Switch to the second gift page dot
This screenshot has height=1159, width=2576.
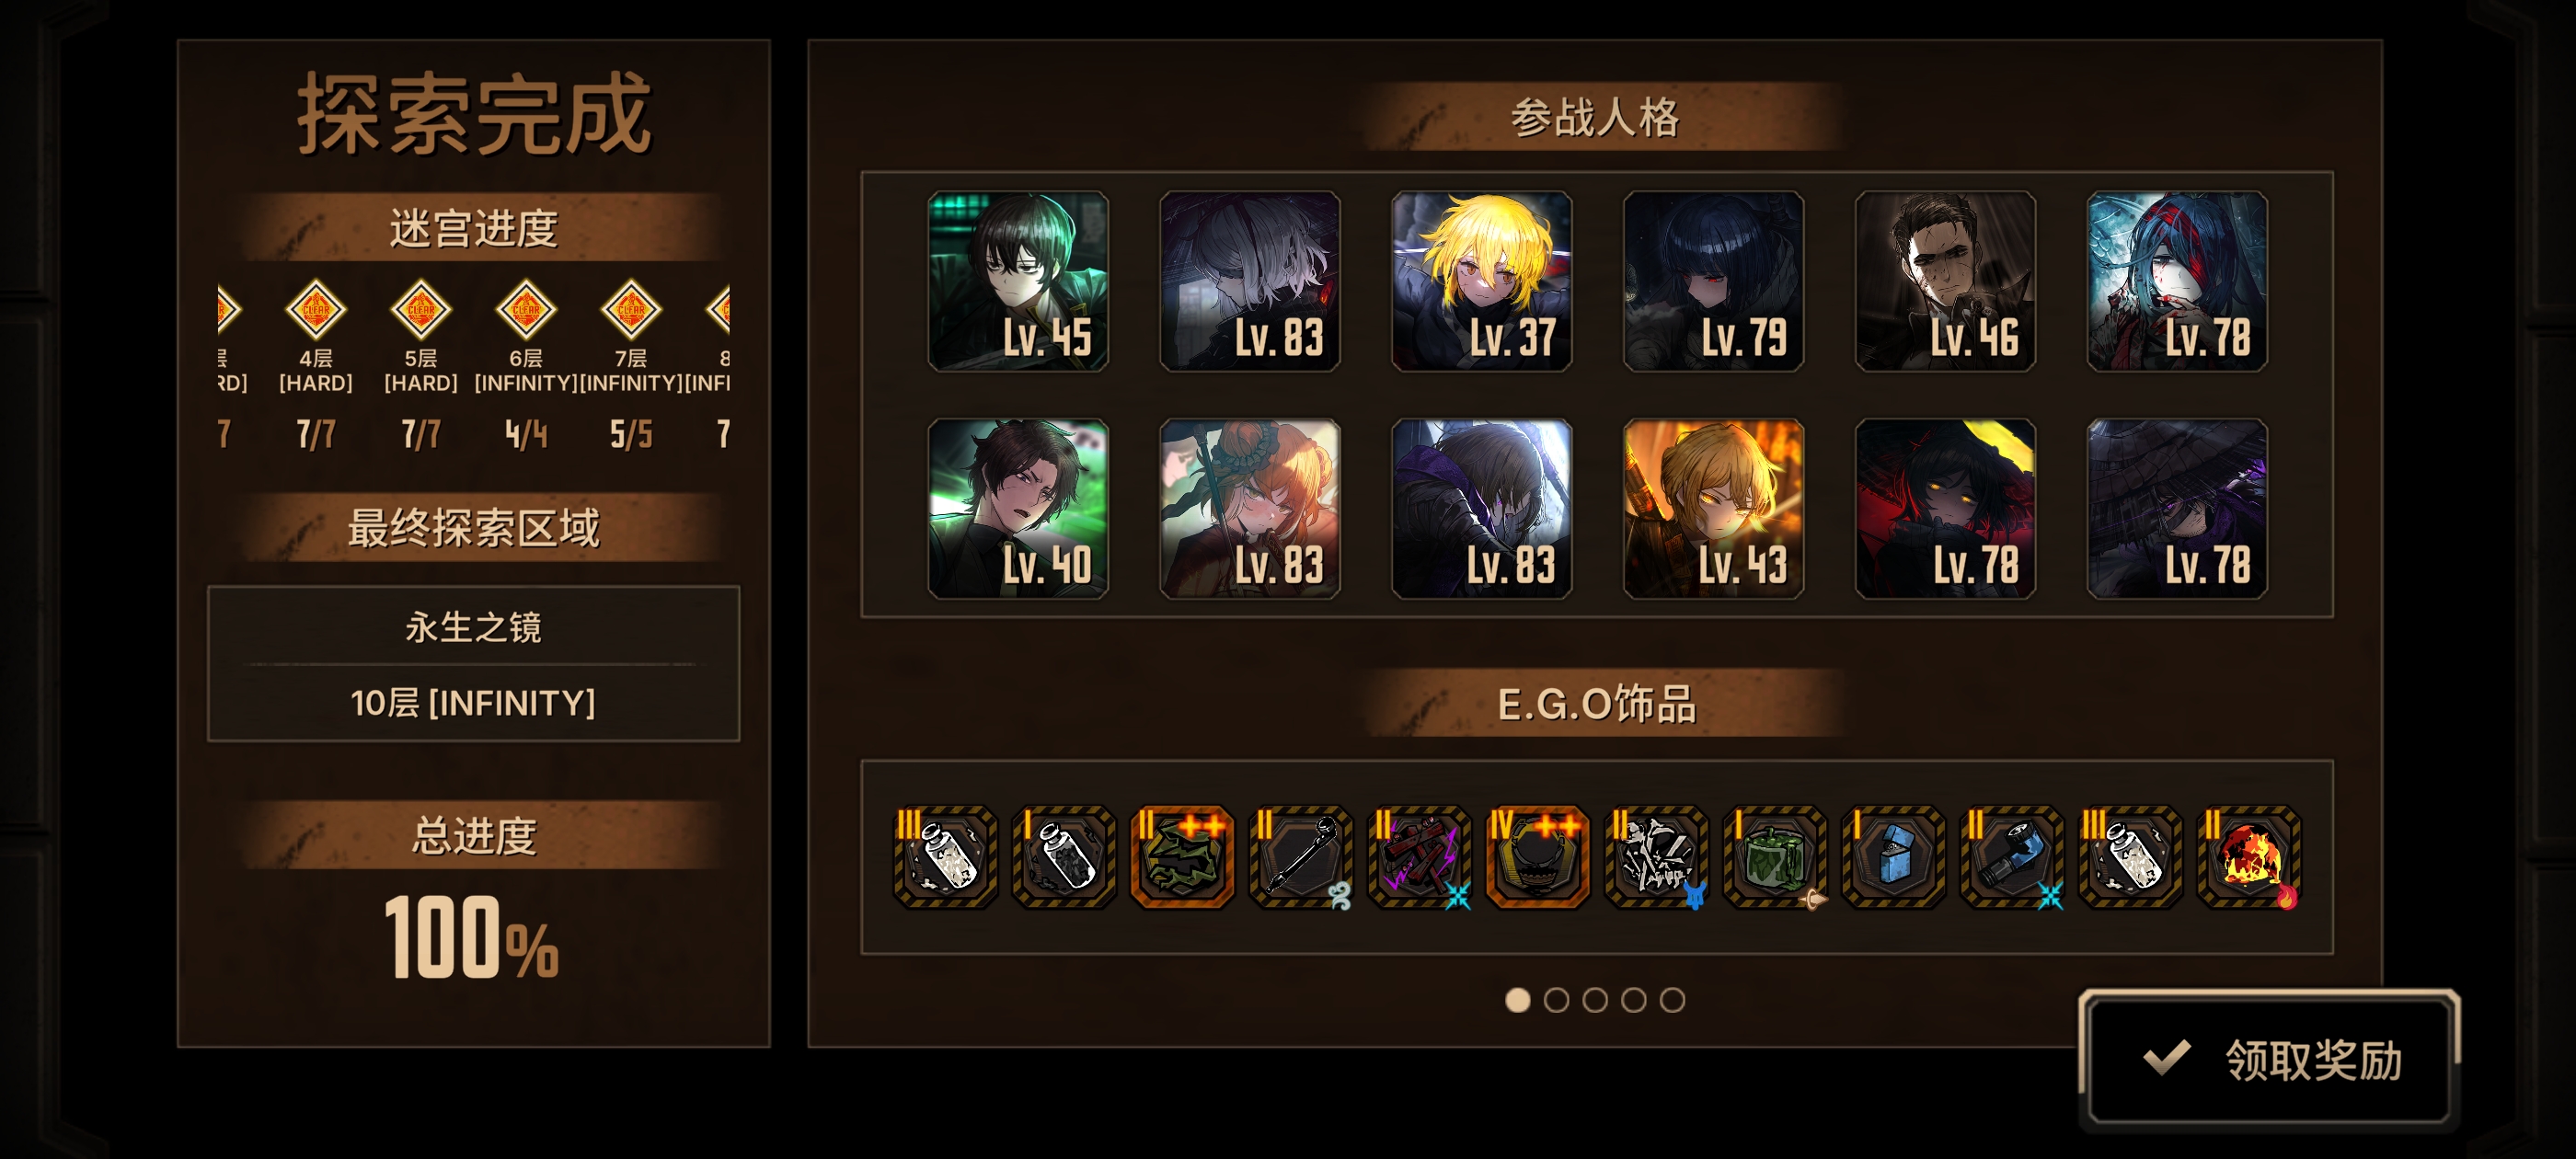coord(1556,1000)
